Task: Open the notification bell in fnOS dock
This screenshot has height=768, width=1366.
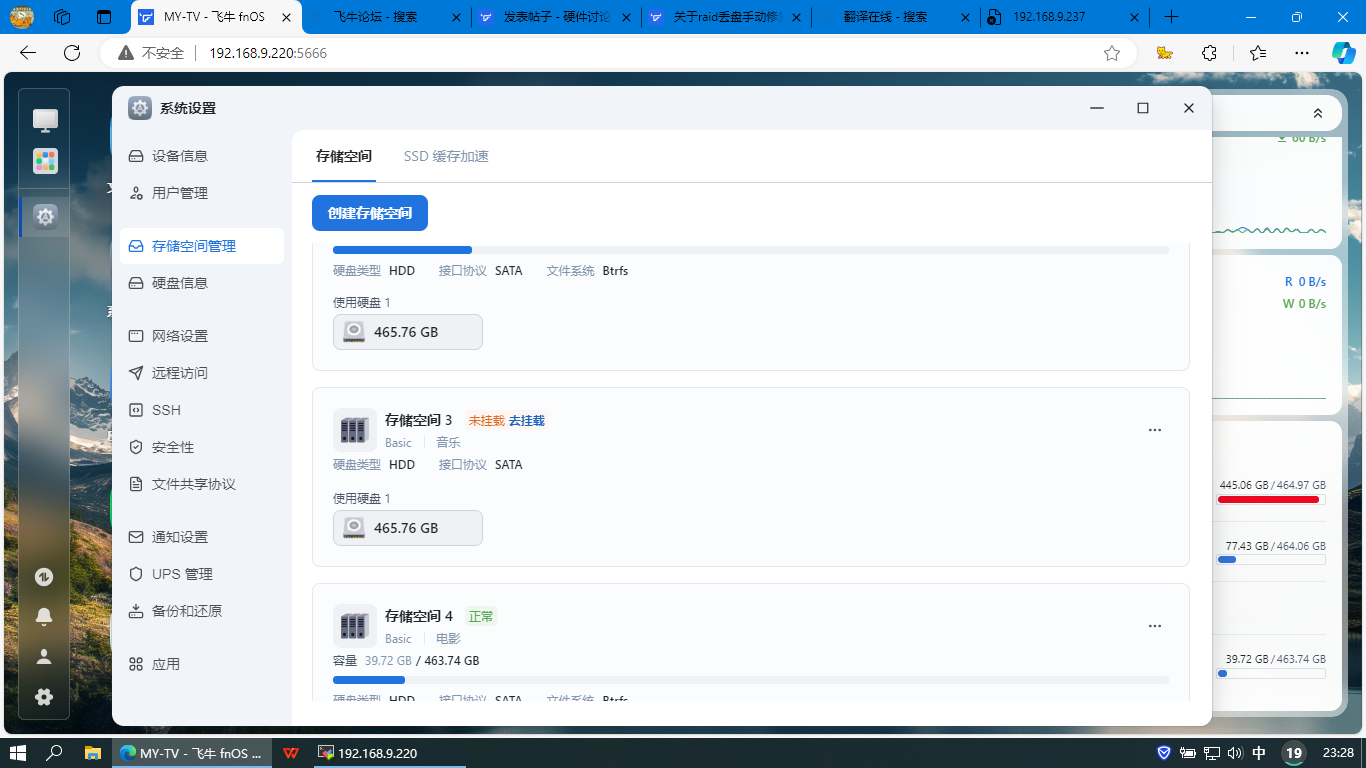Action: tap(44, 616)
